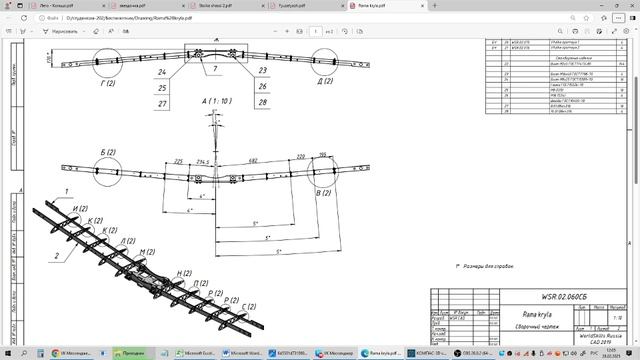Click the position number 28 callout

[262, 102]
